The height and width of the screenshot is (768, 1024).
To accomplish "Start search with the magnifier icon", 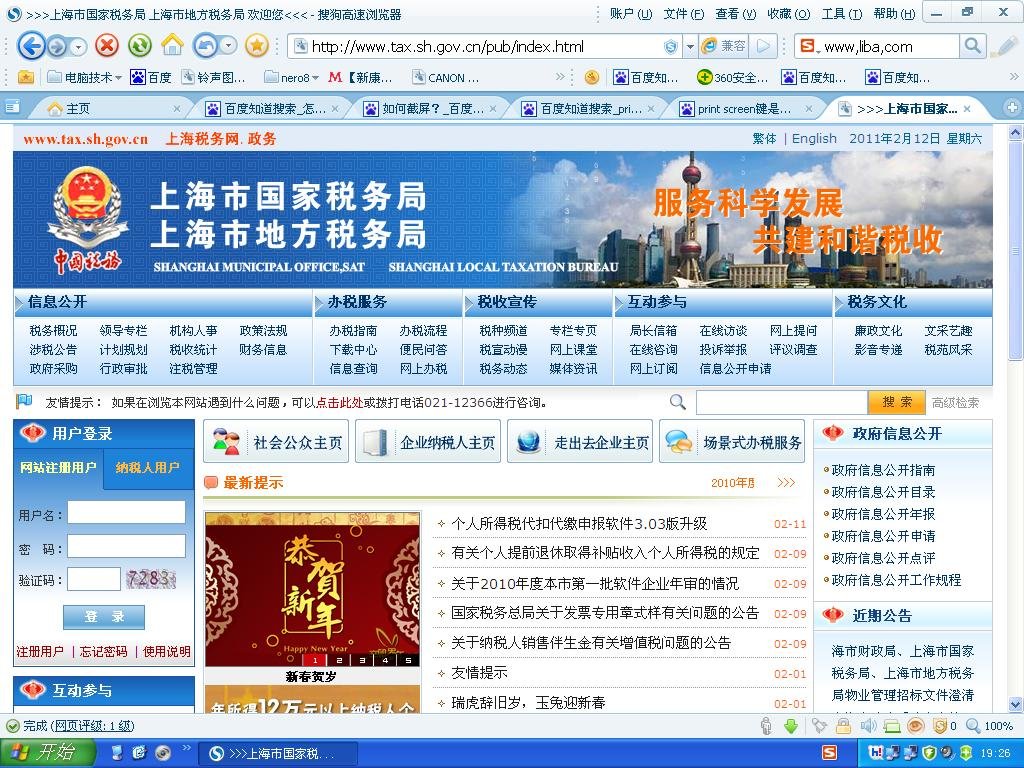I will pyautogui.click(x=971, y=46).
